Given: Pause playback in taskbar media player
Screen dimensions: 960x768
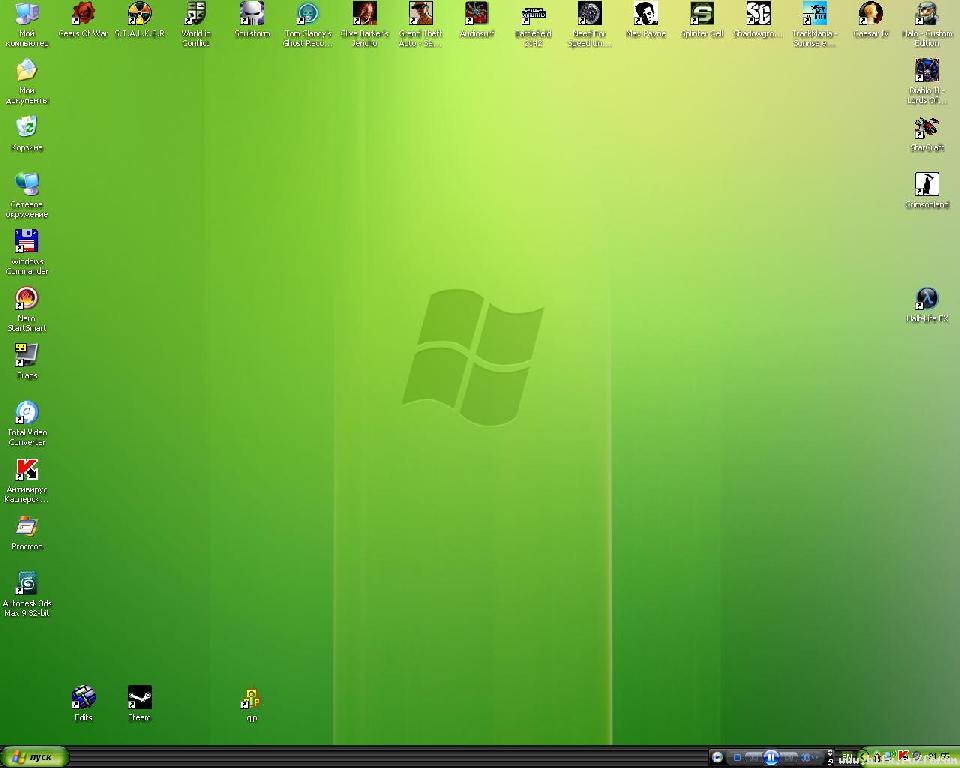Looking at the screenshot, I should [771, 758].
